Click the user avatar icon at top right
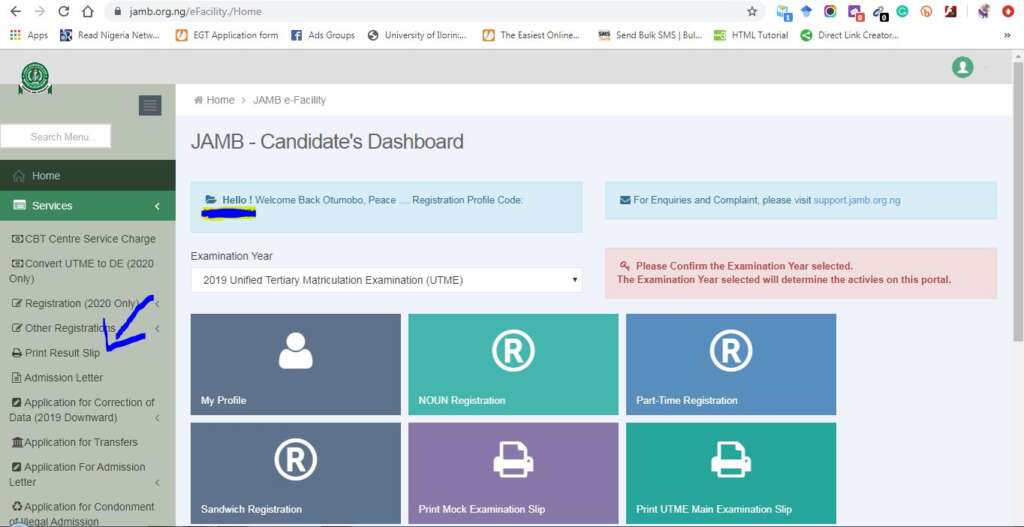The image size is (1024, 527). pyautogui.click(x=962, y=67)
